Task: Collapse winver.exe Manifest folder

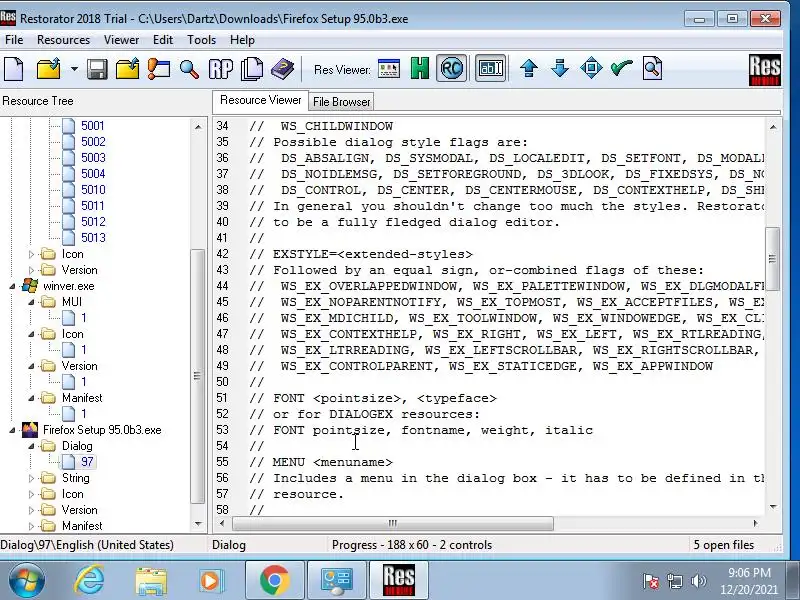Action: (31, 398)
